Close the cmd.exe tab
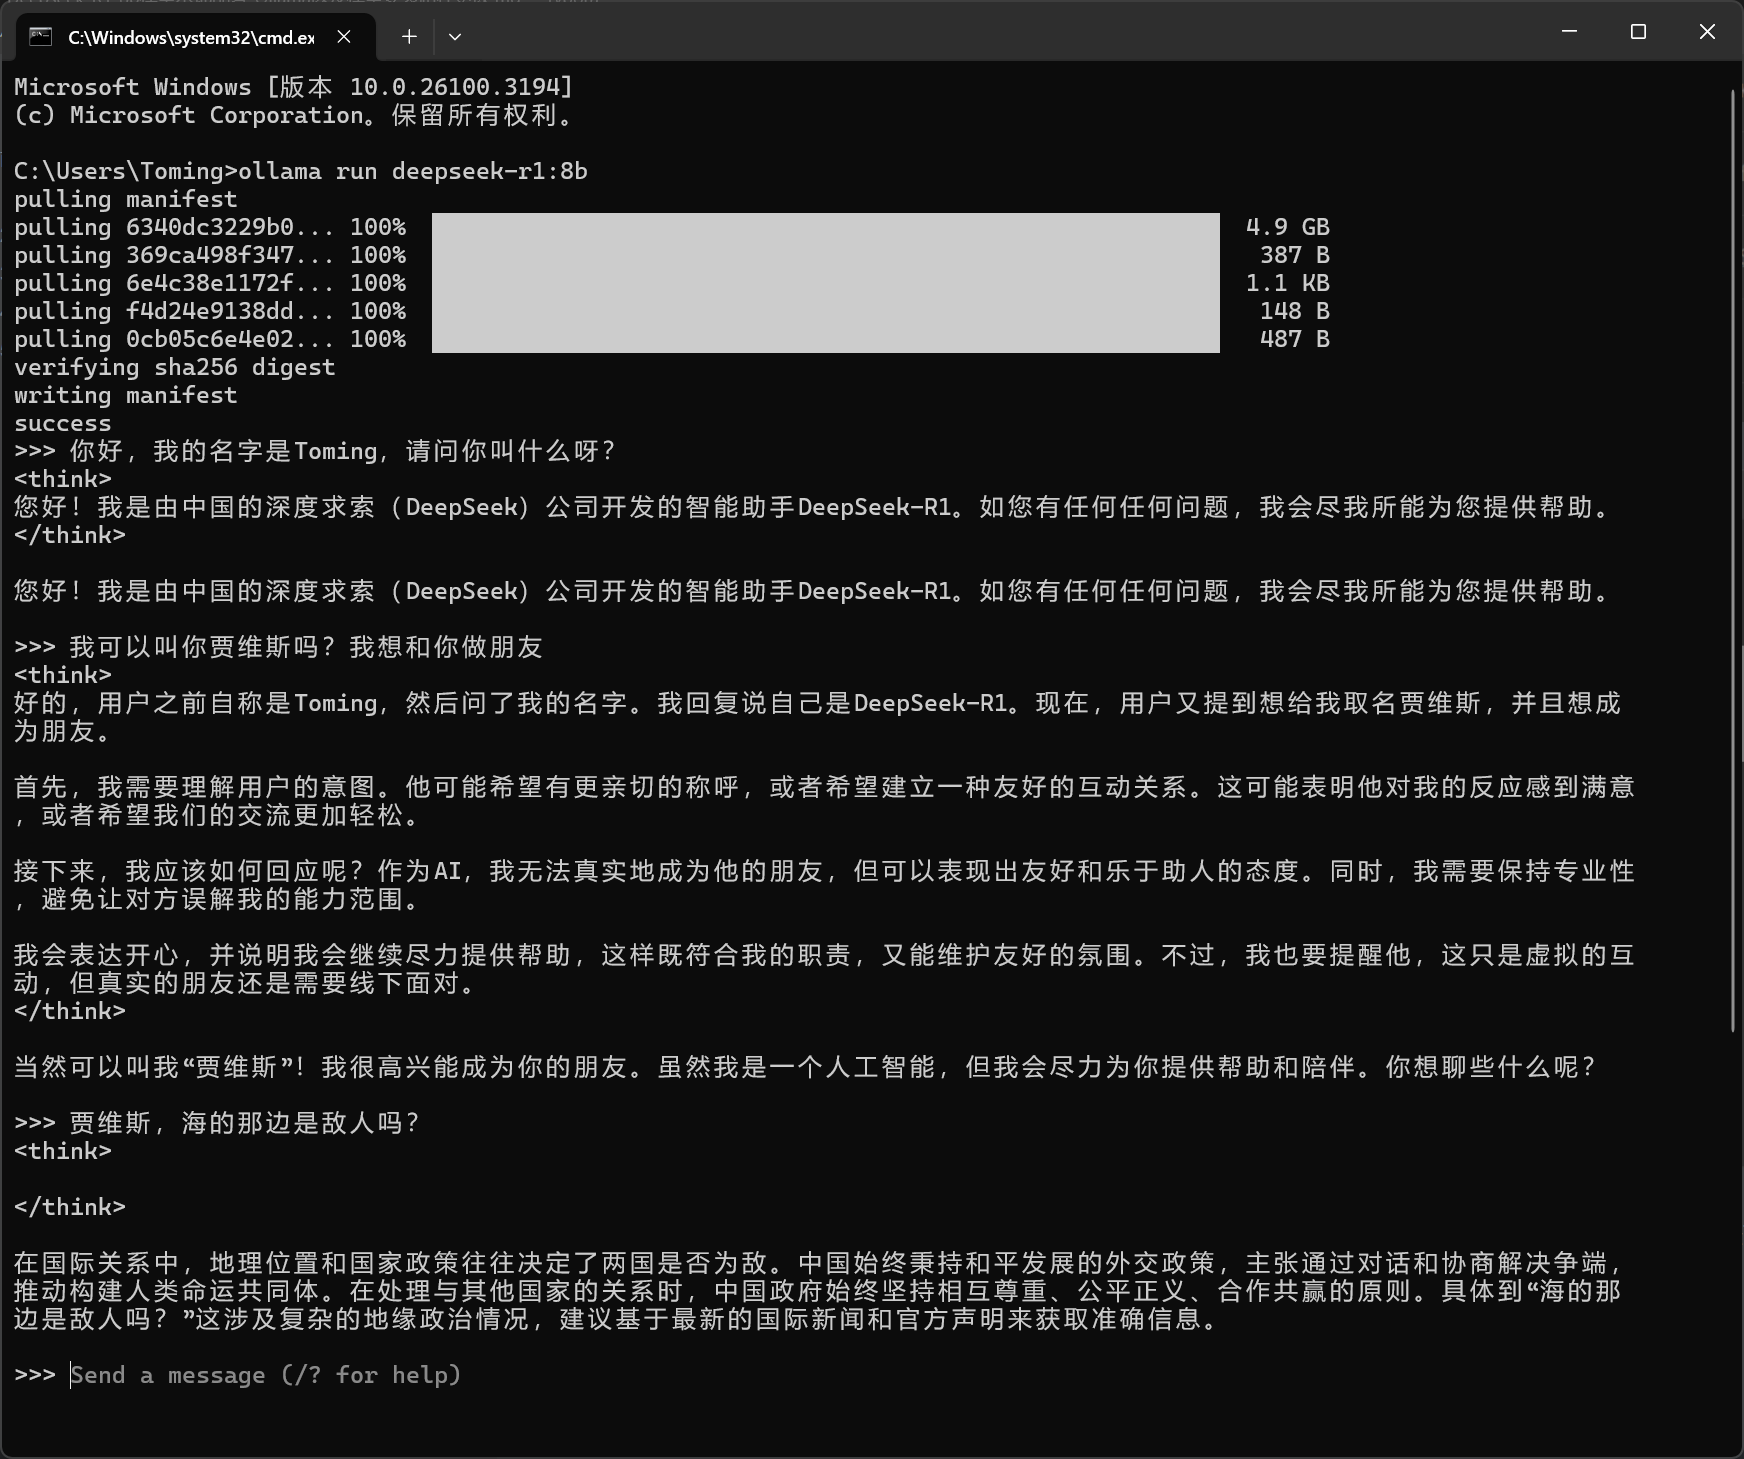 tap(344, 37)
